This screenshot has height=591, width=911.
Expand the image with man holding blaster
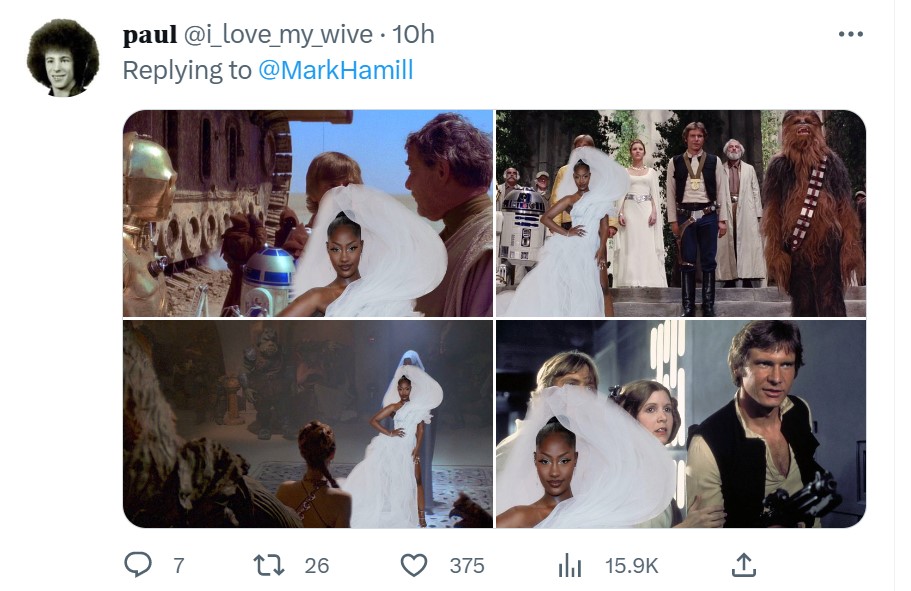coord(681,424)
